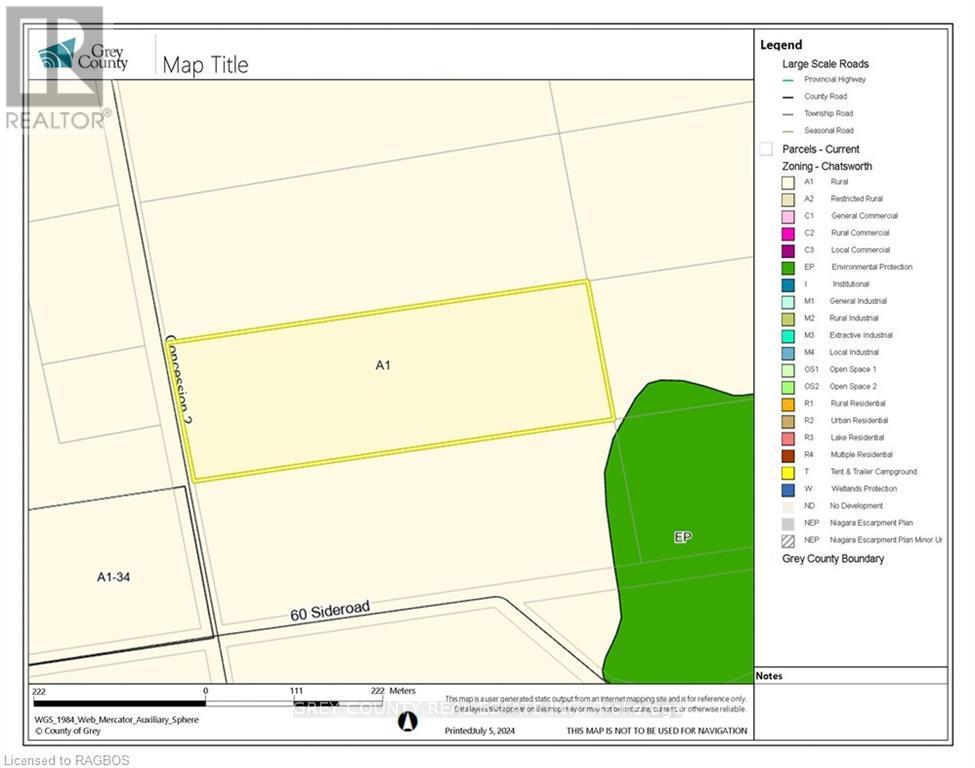Toggle the Parcels - Current layer box
This screenshot has width=975, height=768.
(x=766, y=148)
